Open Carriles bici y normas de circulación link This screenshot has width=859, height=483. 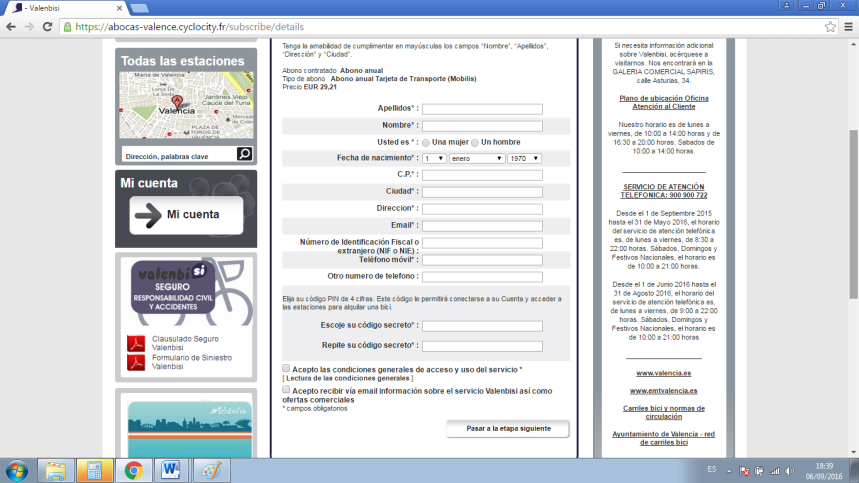pos(663,412)
